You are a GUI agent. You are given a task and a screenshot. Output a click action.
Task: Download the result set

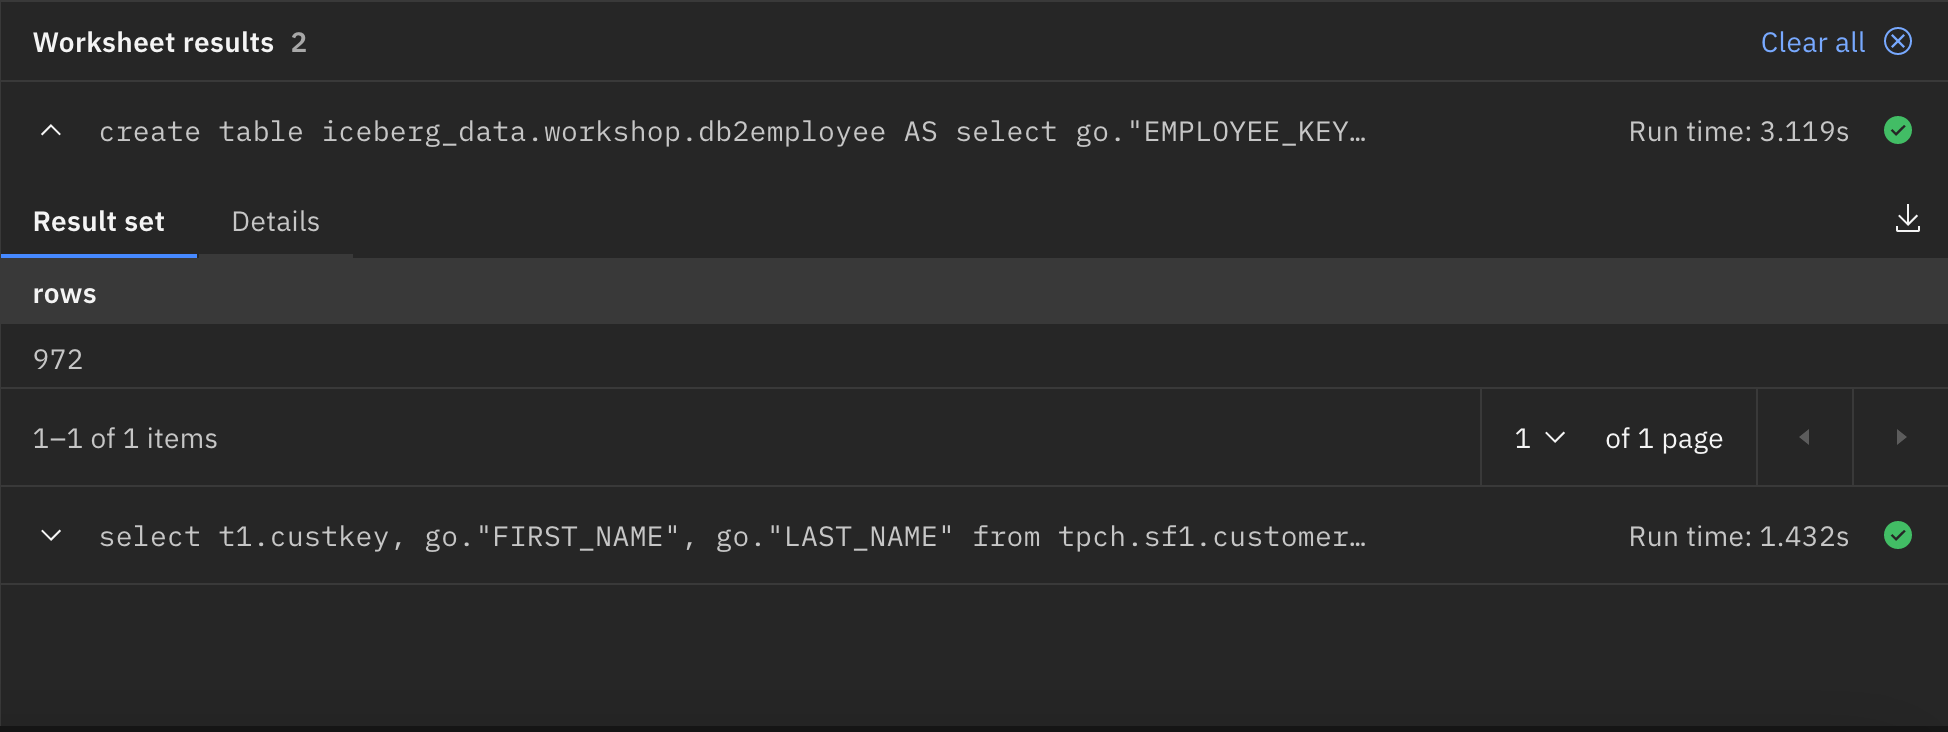click(1908, 219)
